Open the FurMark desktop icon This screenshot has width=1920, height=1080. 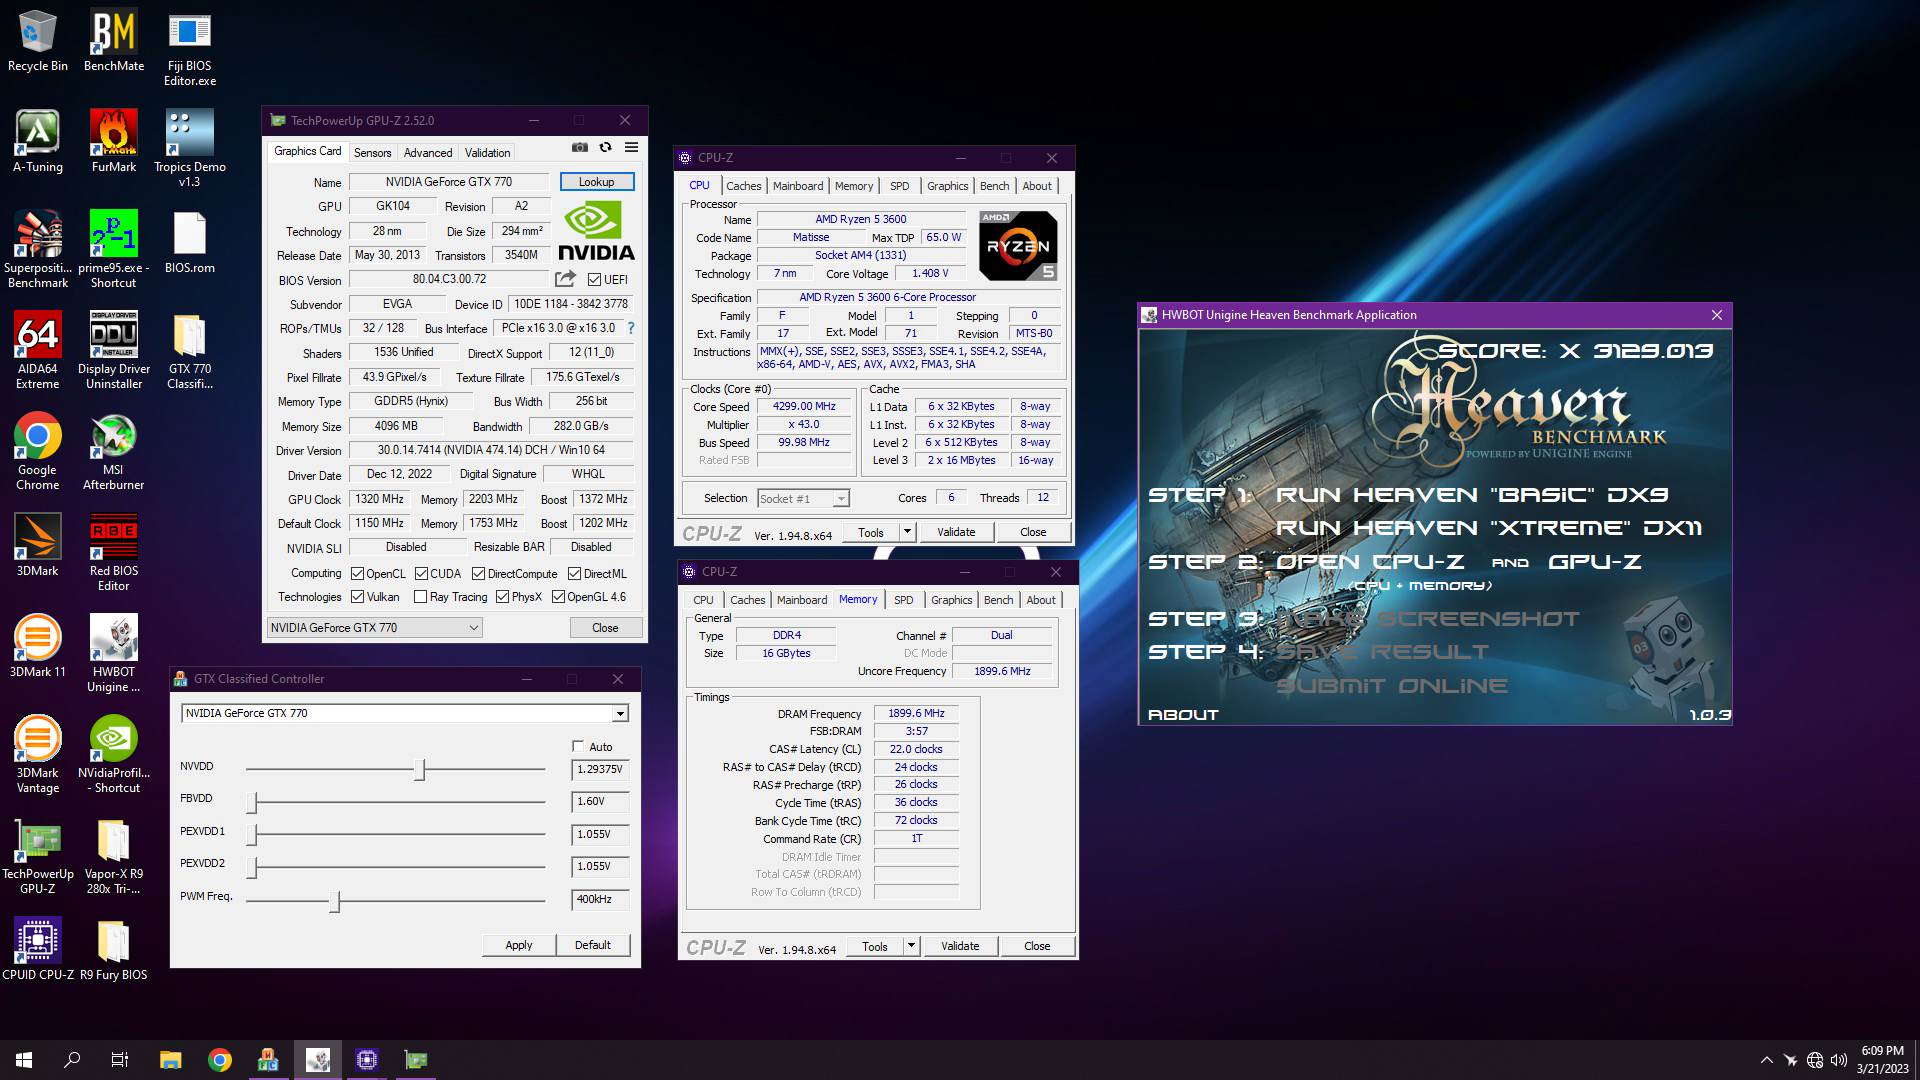[x=114, y=141]
